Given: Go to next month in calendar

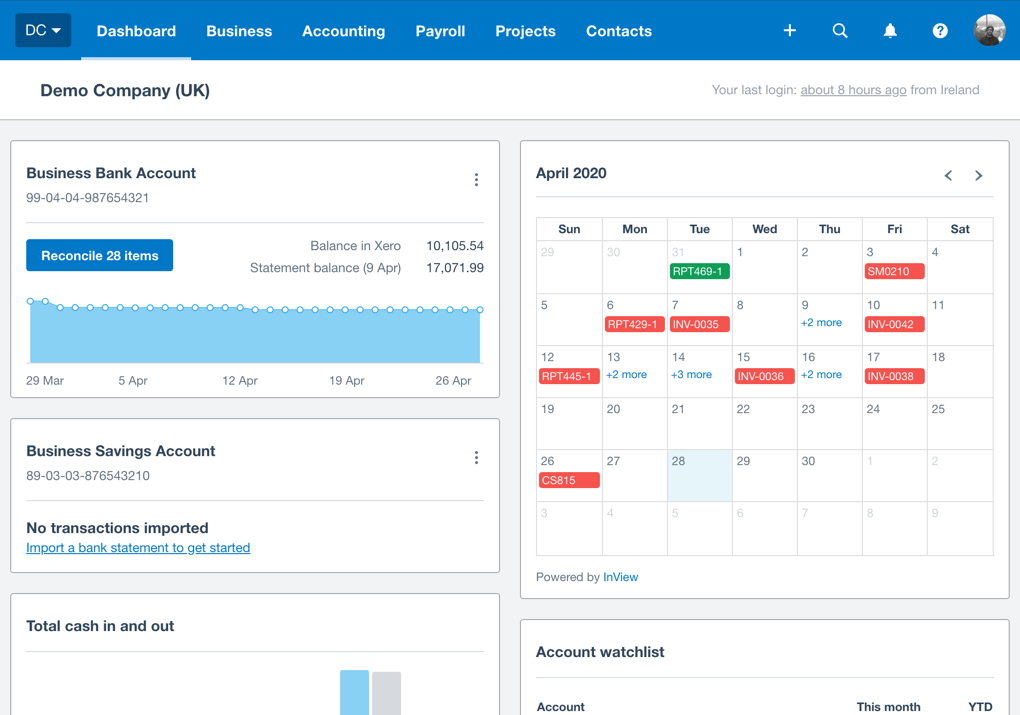Looking at the screenshot, I should [979, 175].
